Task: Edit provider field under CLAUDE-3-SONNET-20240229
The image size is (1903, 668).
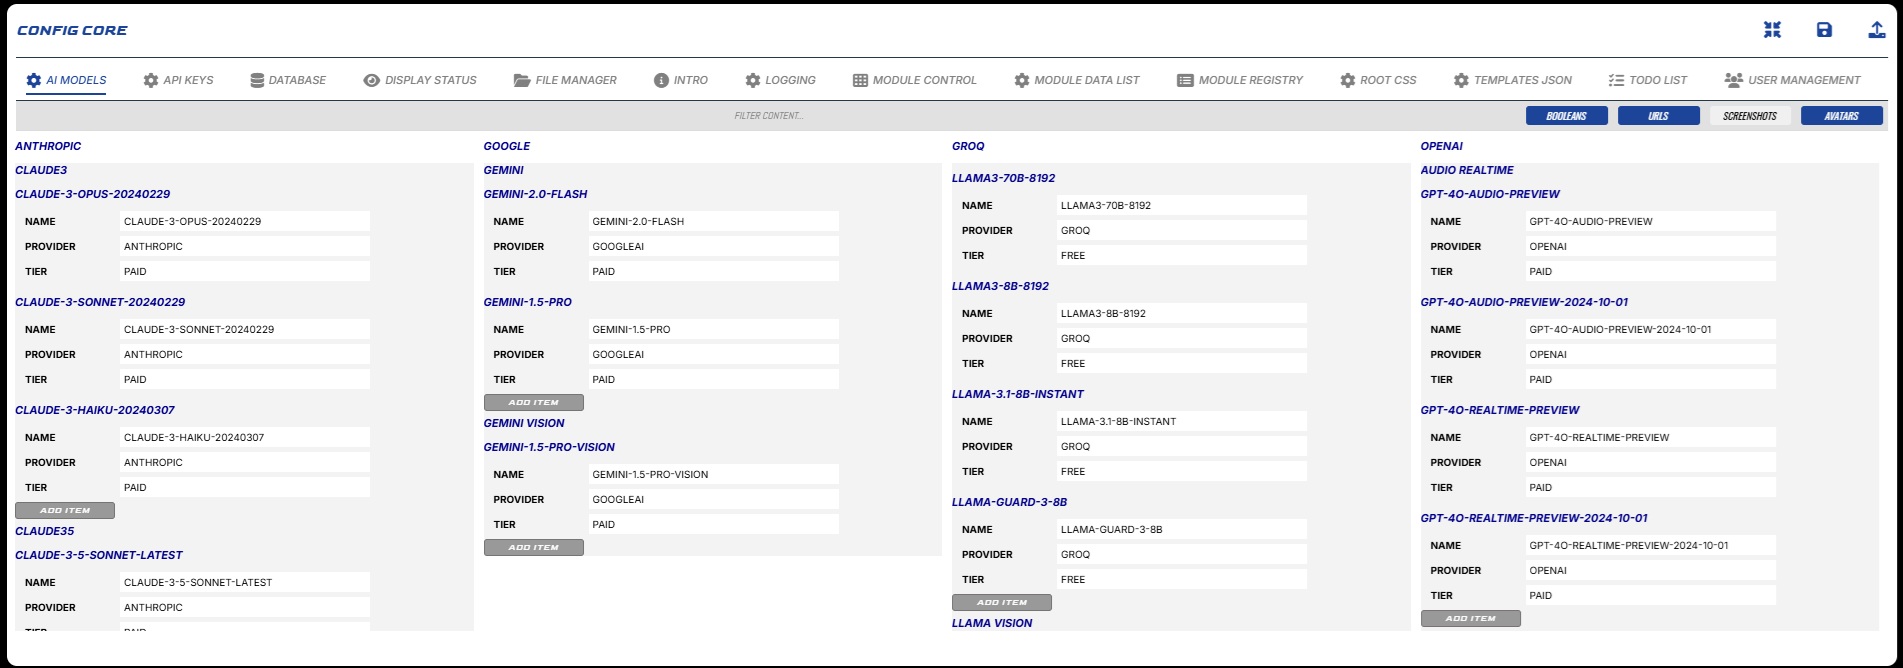Action: [245, 354]
